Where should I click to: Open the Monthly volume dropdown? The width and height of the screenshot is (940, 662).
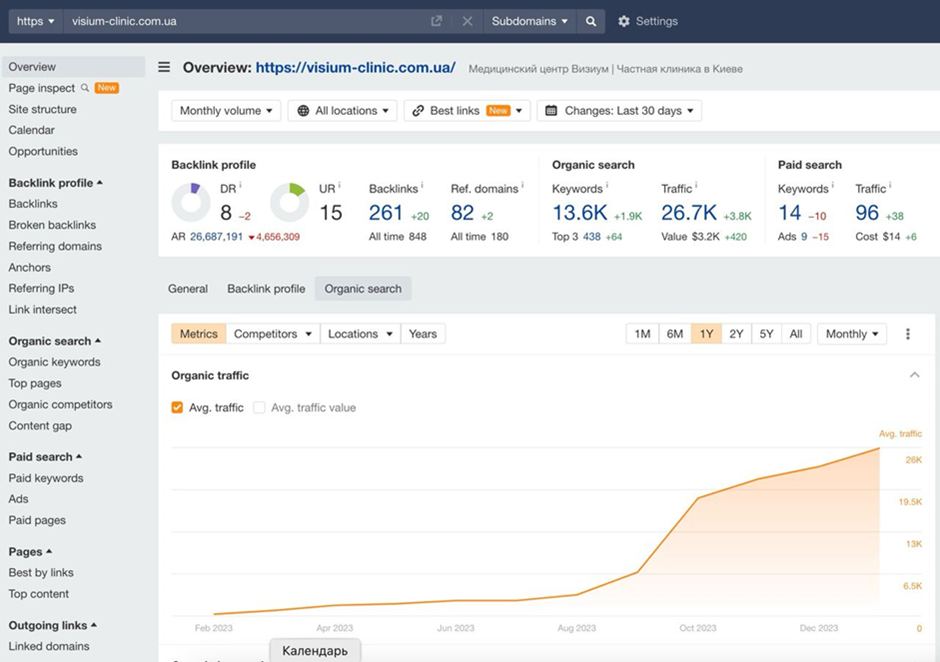(x=225, y=111)
